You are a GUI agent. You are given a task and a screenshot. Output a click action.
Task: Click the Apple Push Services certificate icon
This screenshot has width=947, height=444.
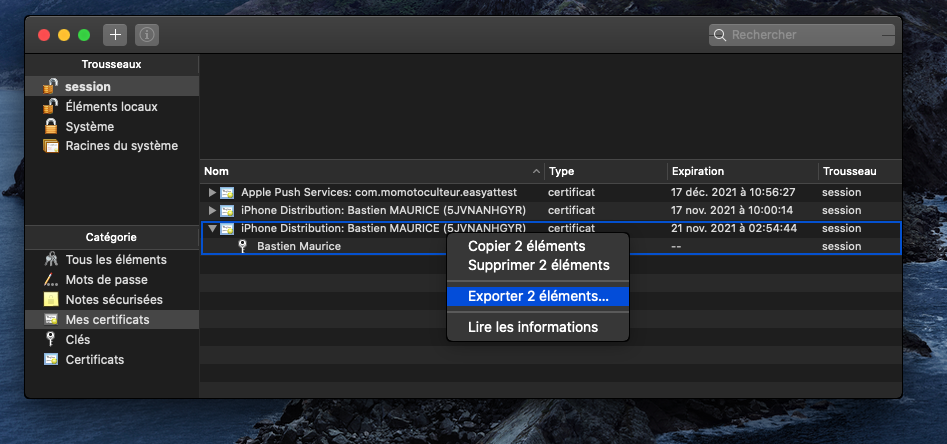[x=227, y=193]
